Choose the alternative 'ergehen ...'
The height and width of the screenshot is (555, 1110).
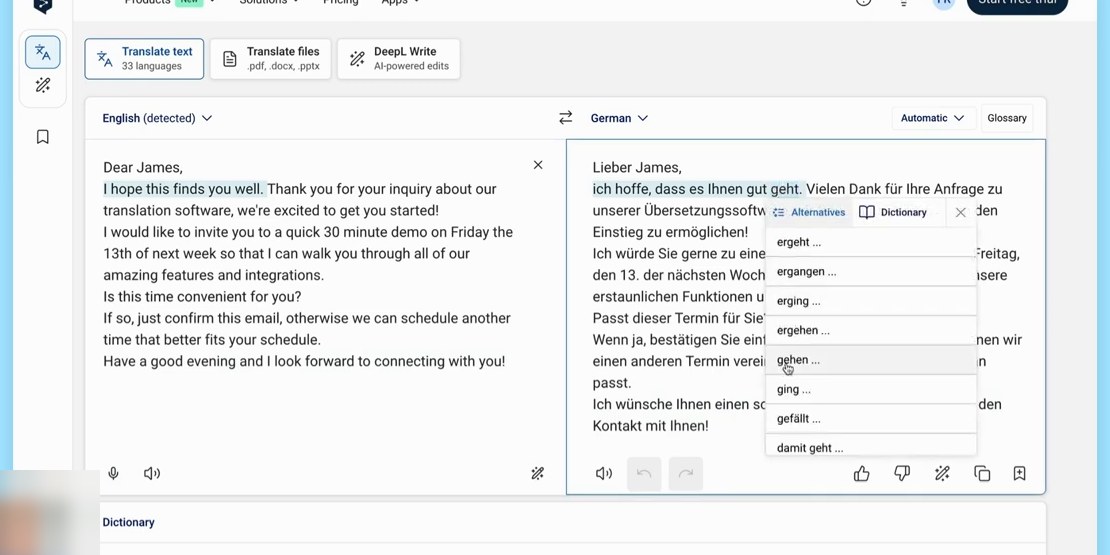click(x=871, y=331)
